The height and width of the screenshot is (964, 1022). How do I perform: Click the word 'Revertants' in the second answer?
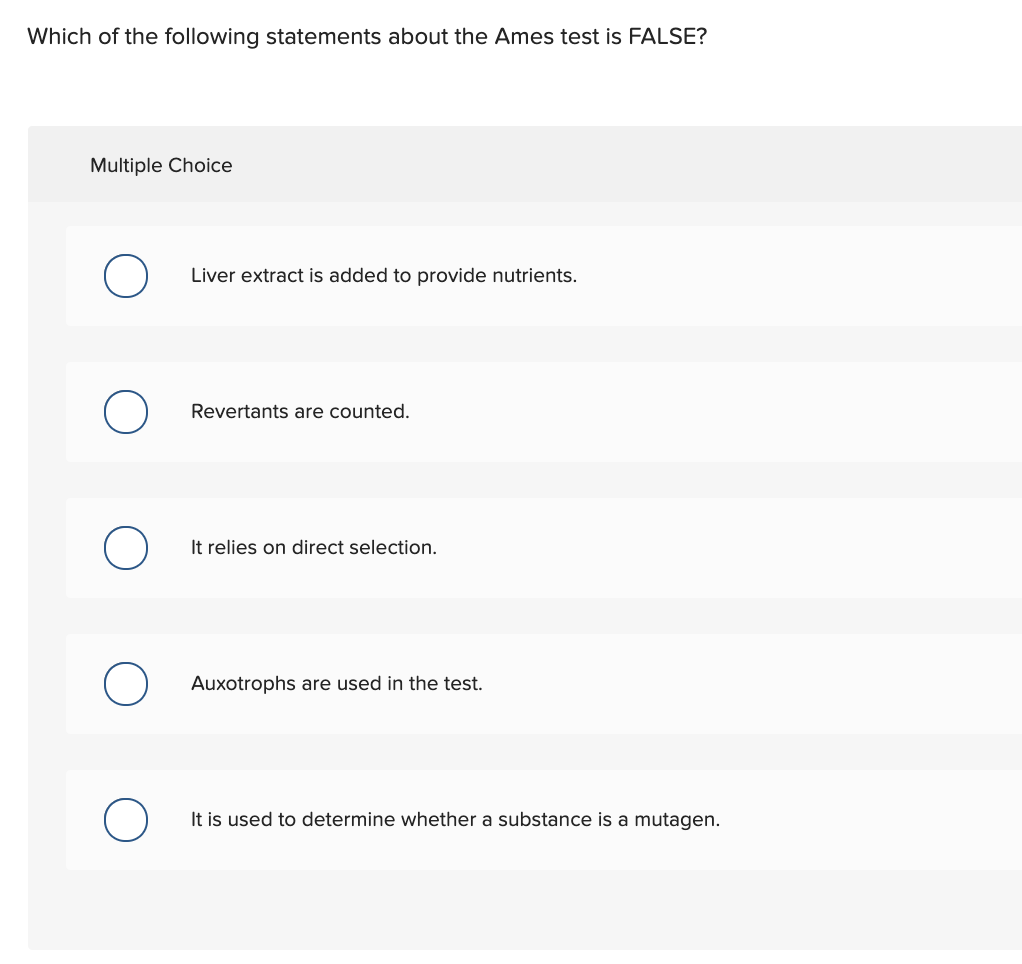tap(239, 412)
